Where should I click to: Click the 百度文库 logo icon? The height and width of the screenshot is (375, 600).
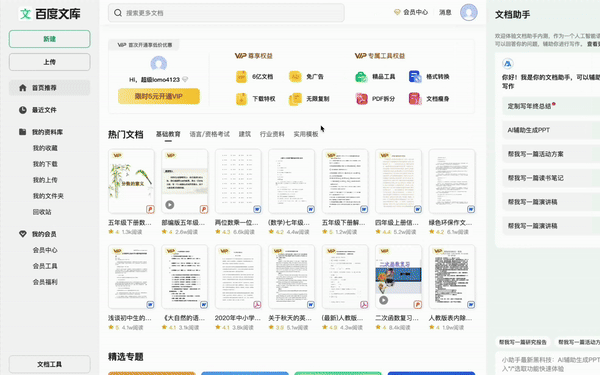point(26,14)
